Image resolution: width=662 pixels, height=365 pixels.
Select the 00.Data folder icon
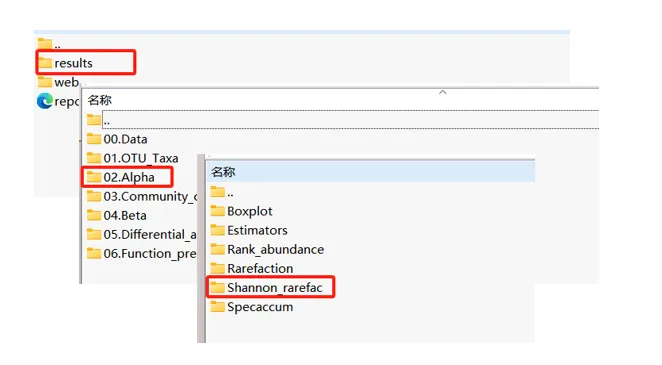click(x=94, y=139)
